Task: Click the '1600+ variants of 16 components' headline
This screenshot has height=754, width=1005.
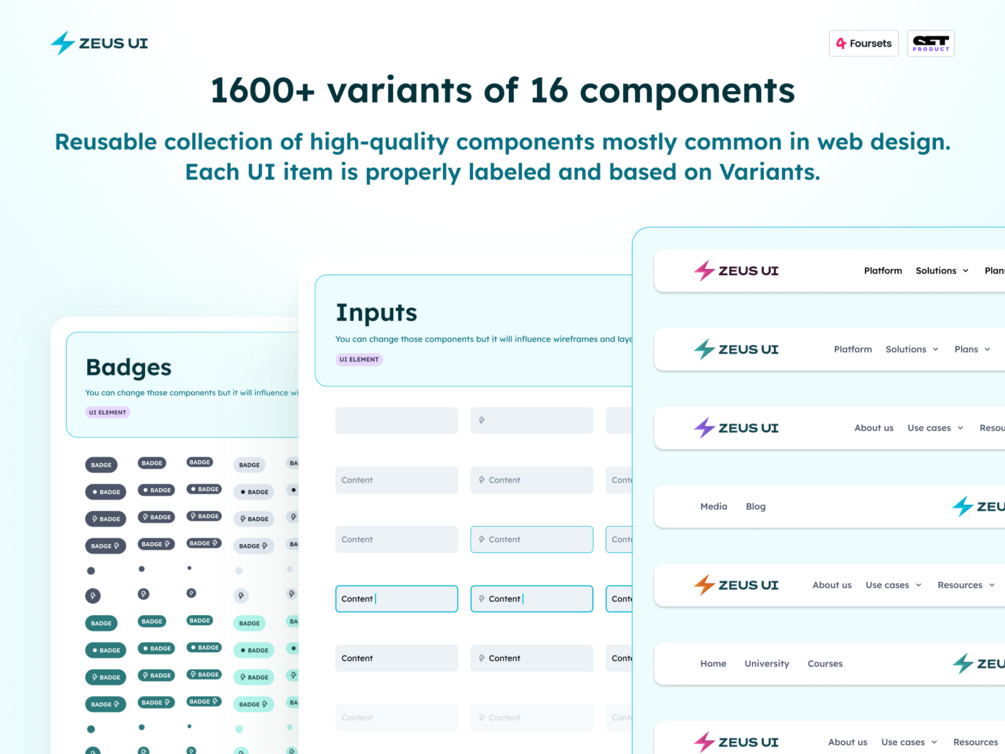Action: tap(502, 90)
